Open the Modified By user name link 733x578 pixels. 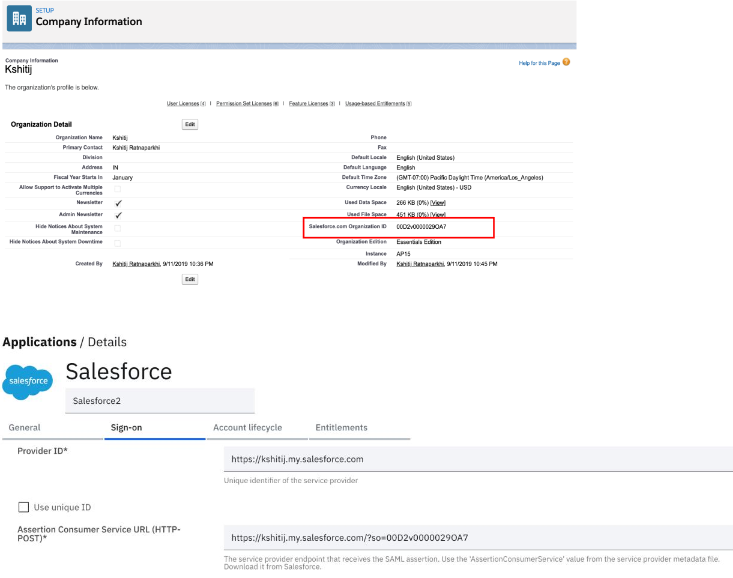[420, 264]
